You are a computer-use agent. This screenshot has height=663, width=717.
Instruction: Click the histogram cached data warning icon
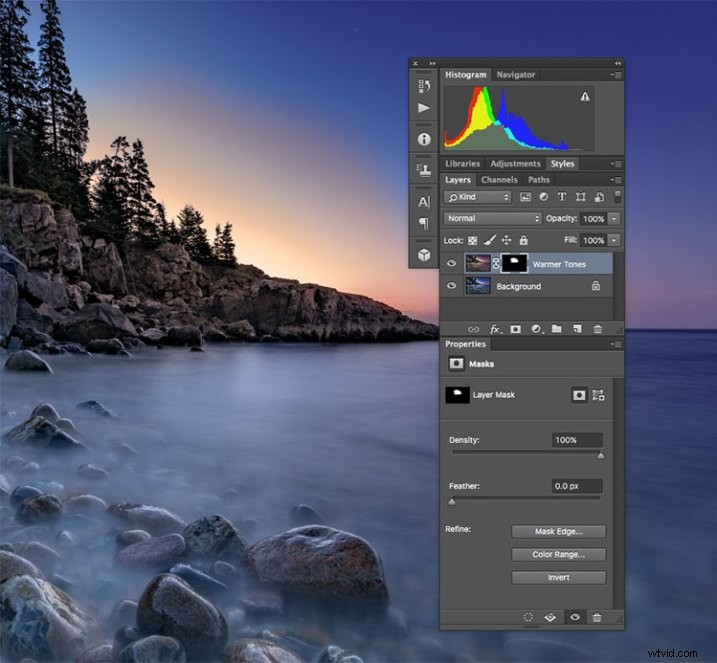point(585,96)
